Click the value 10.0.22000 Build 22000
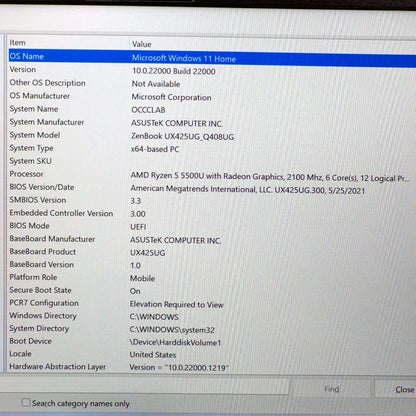This screenshot has width=416, height=416. 174,71
